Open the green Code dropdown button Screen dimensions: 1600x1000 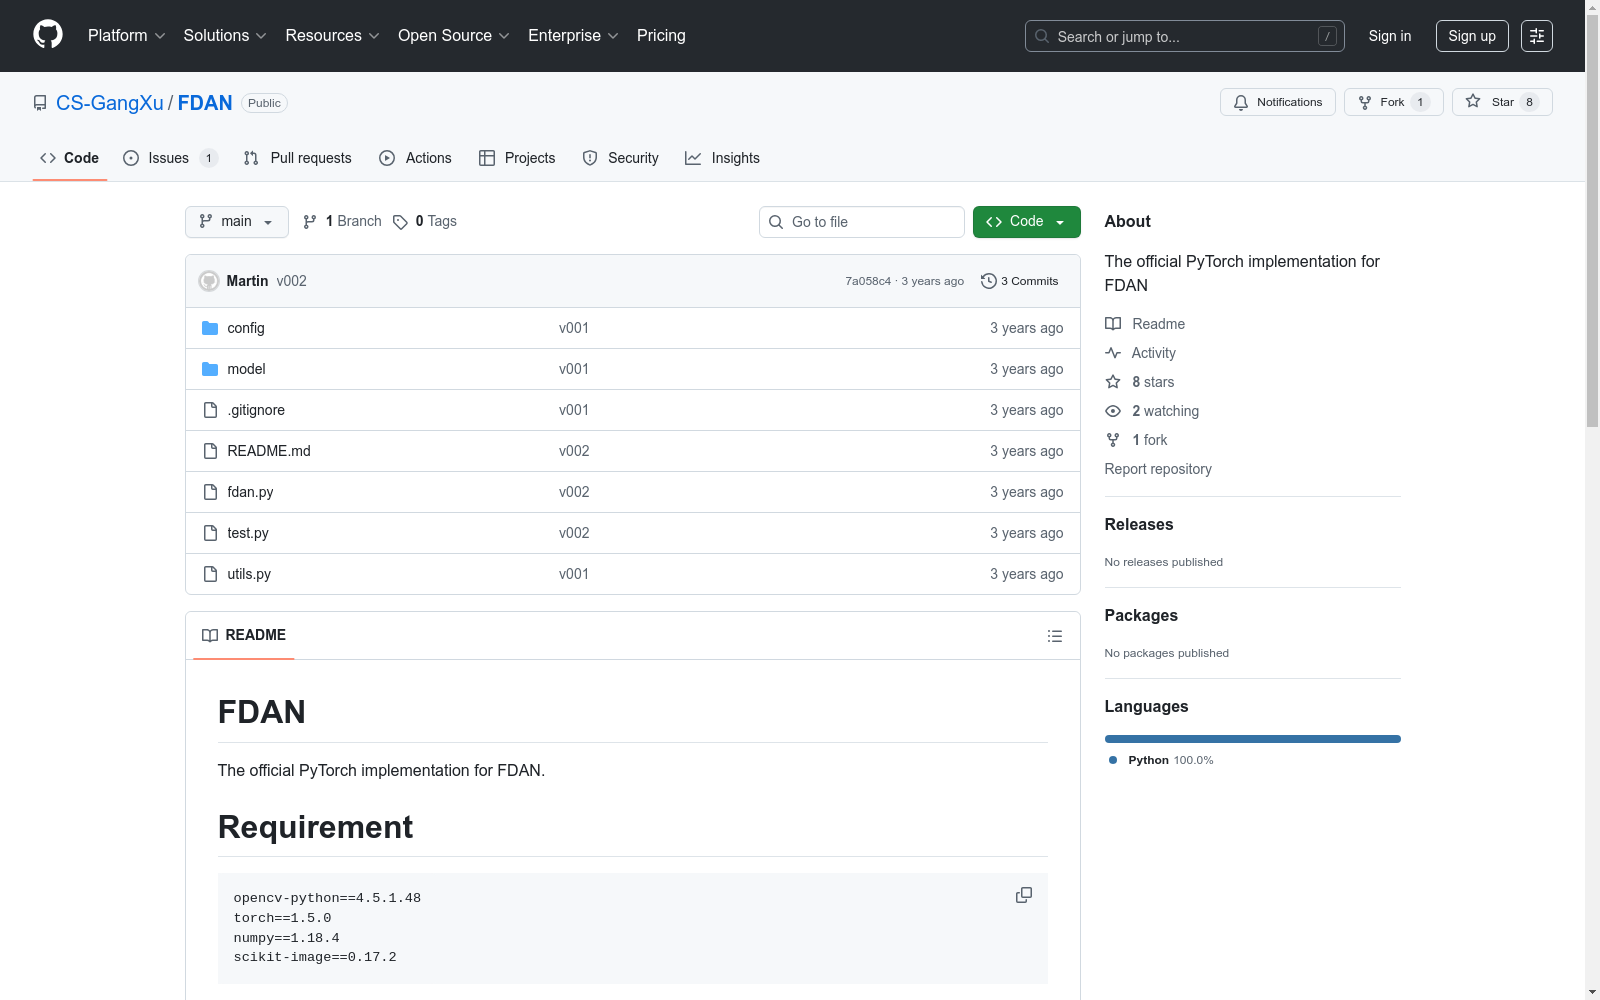point(1027,222)
